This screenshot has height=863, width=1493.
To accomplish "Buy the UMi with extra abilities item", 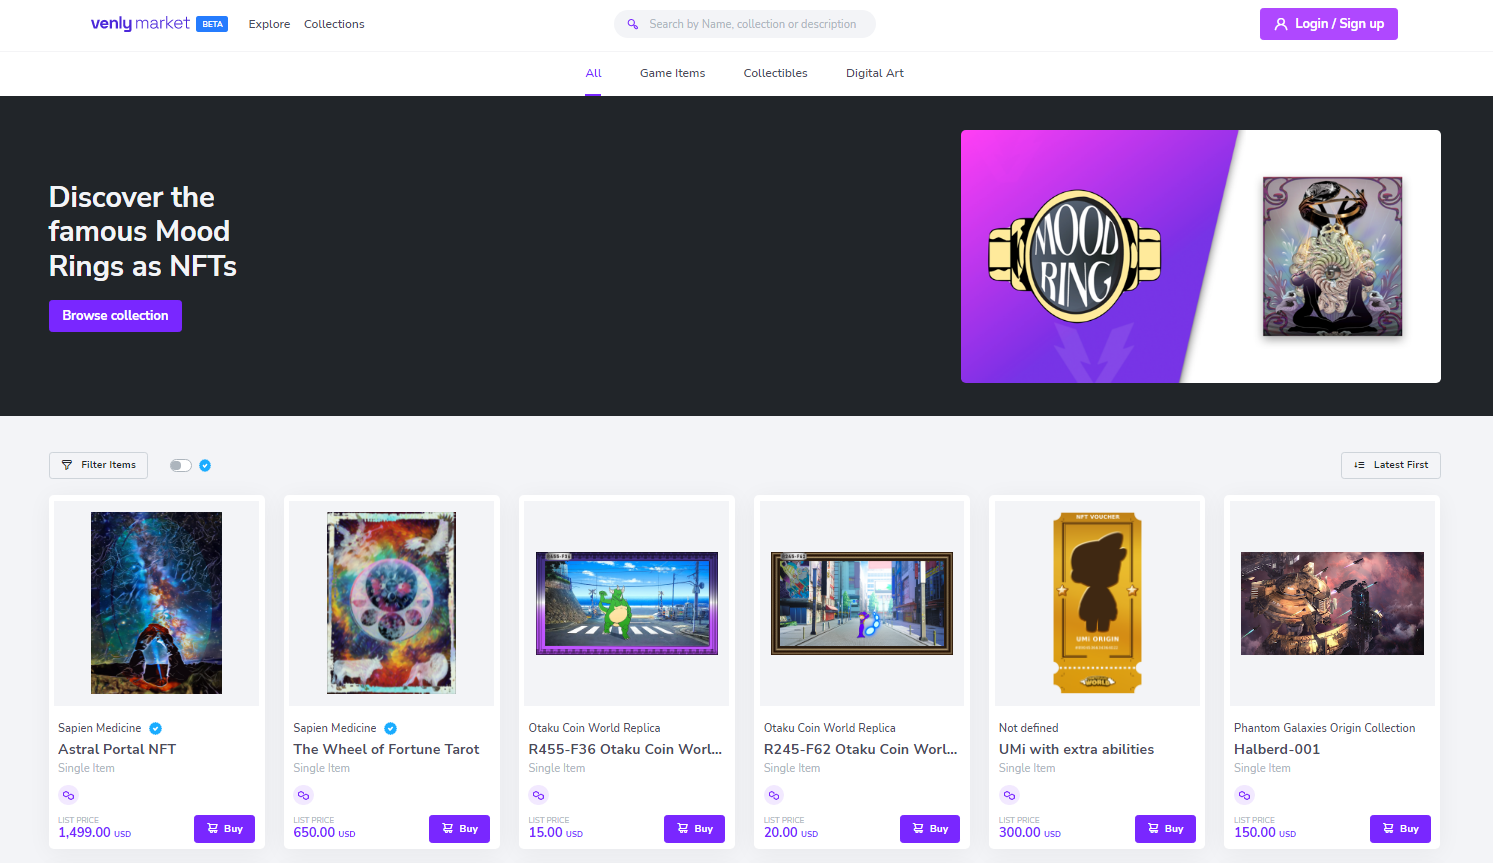I will point(1165,829).
